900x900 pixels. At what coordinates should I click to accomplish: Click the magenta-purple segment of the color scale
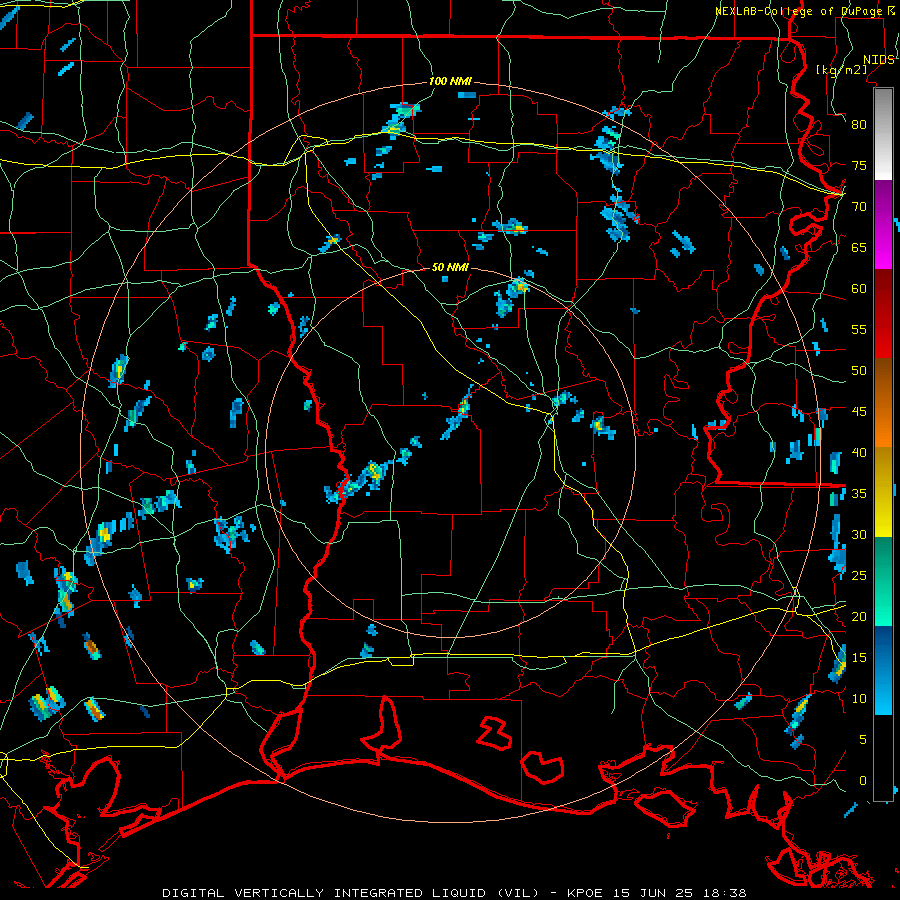pos(883,225)
